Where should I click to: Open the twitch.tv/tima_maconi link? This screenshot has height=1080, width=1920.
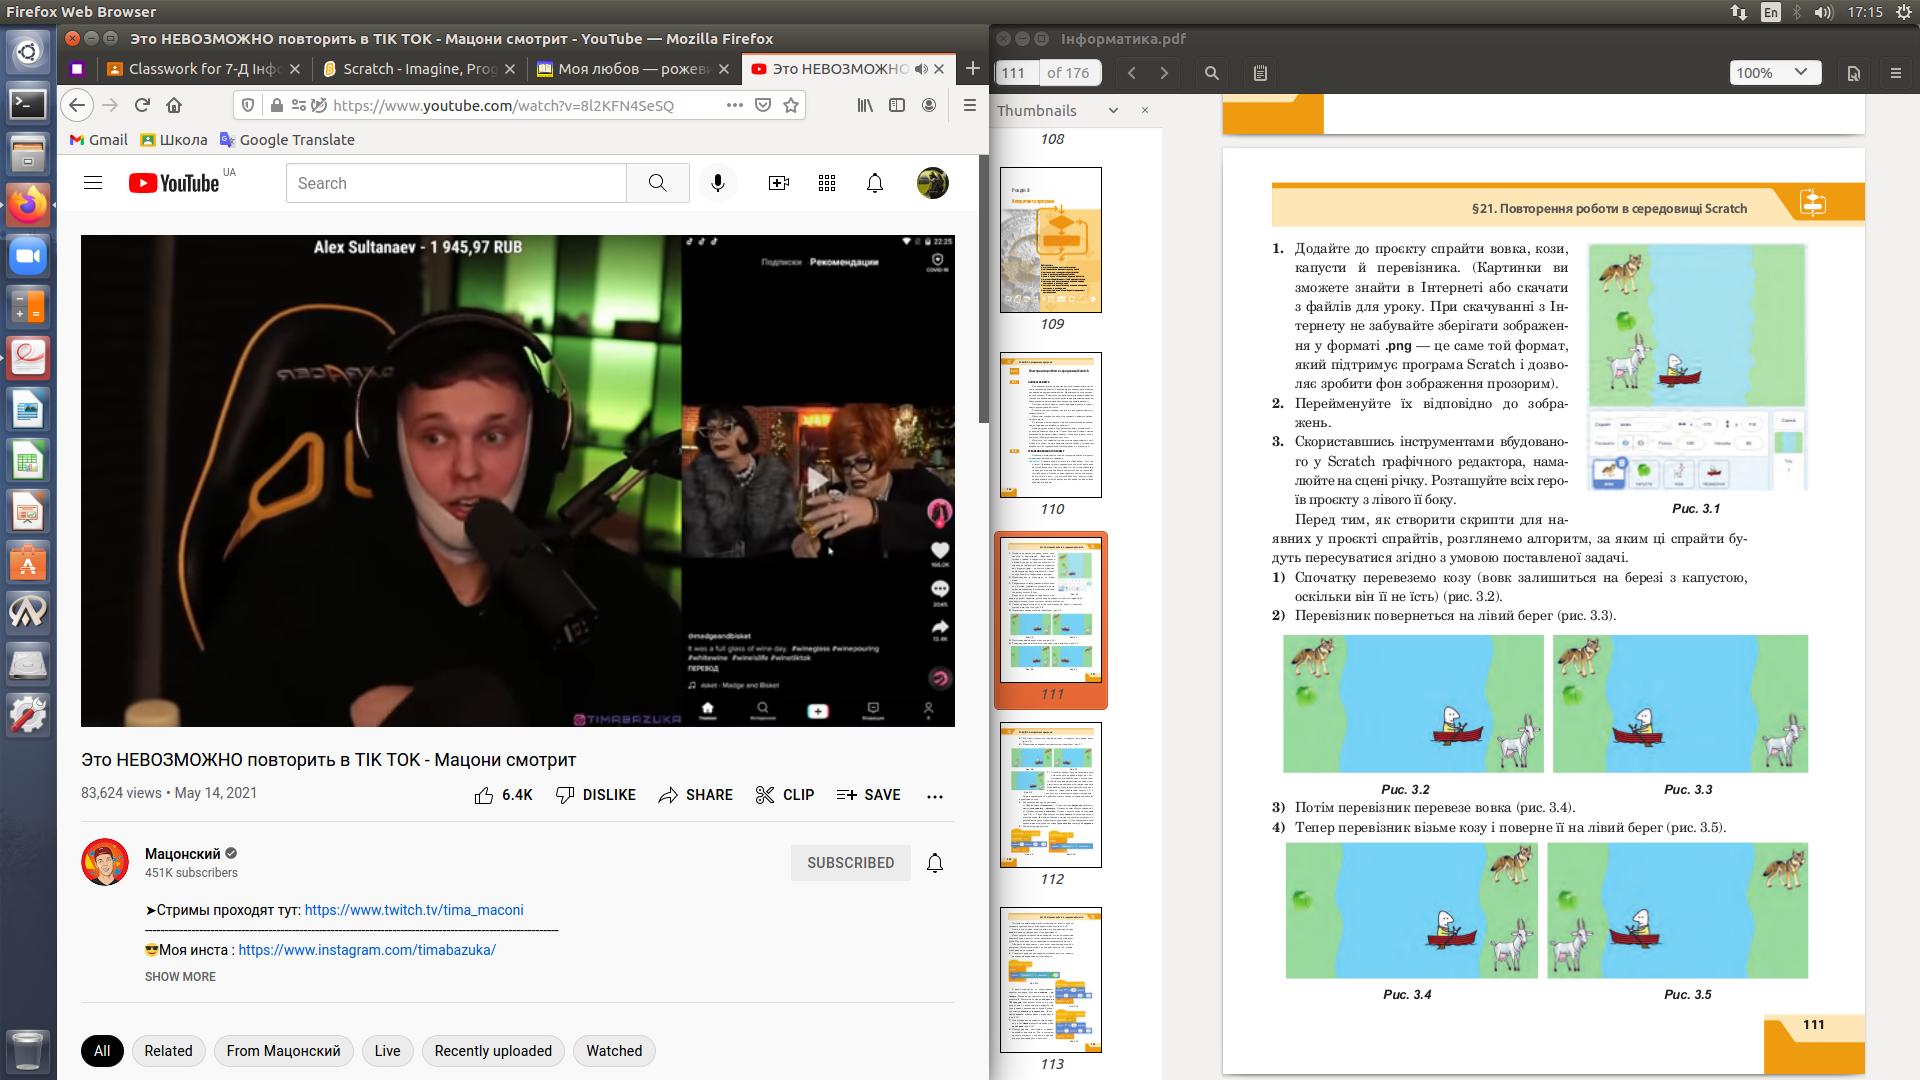click(x=414, y=910)
